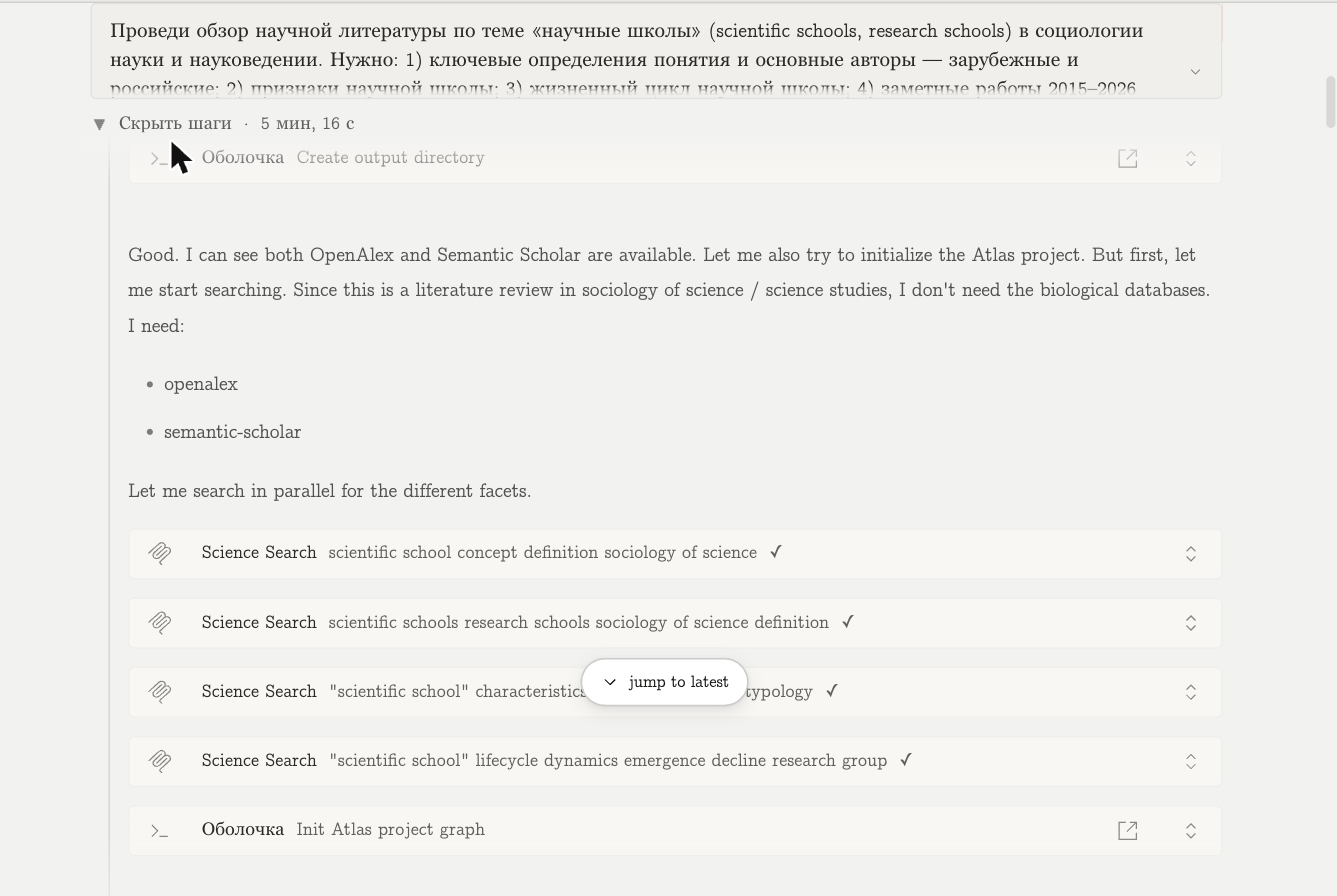1337x896 pixels.
Task: Click the openalex bullet item
Action: point(201,384)
